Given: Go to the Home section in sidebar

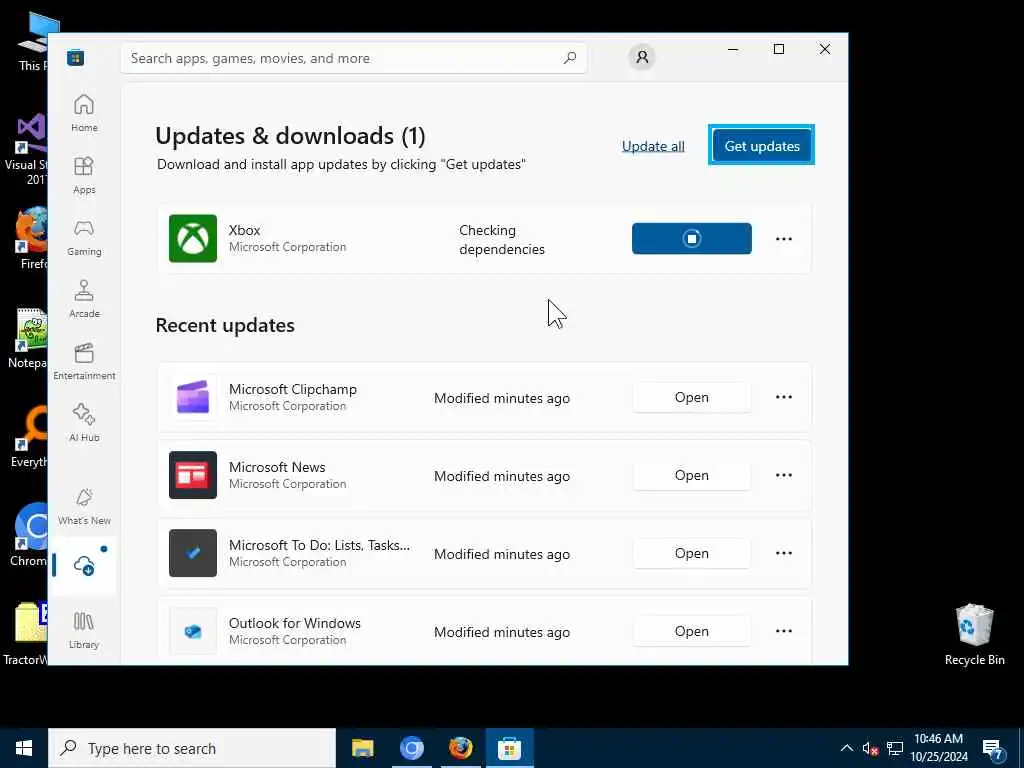Looking at the screenshot, I should point(84,114).
